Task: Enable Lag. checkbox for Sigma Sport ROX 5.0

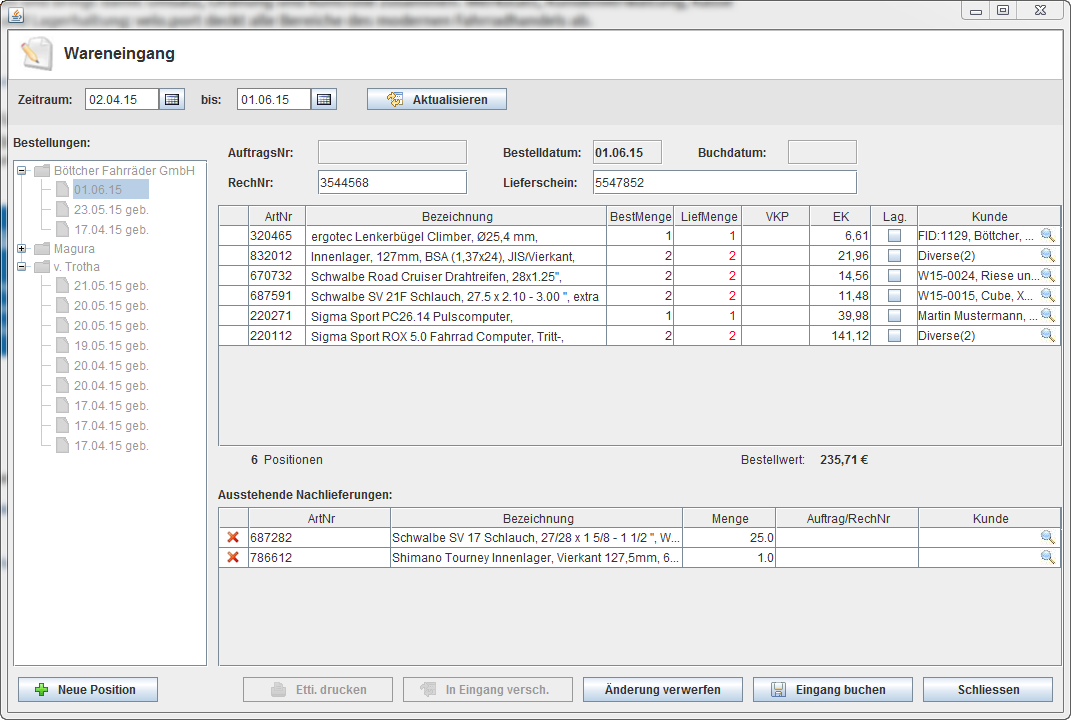Action: (x=894, y=336)
